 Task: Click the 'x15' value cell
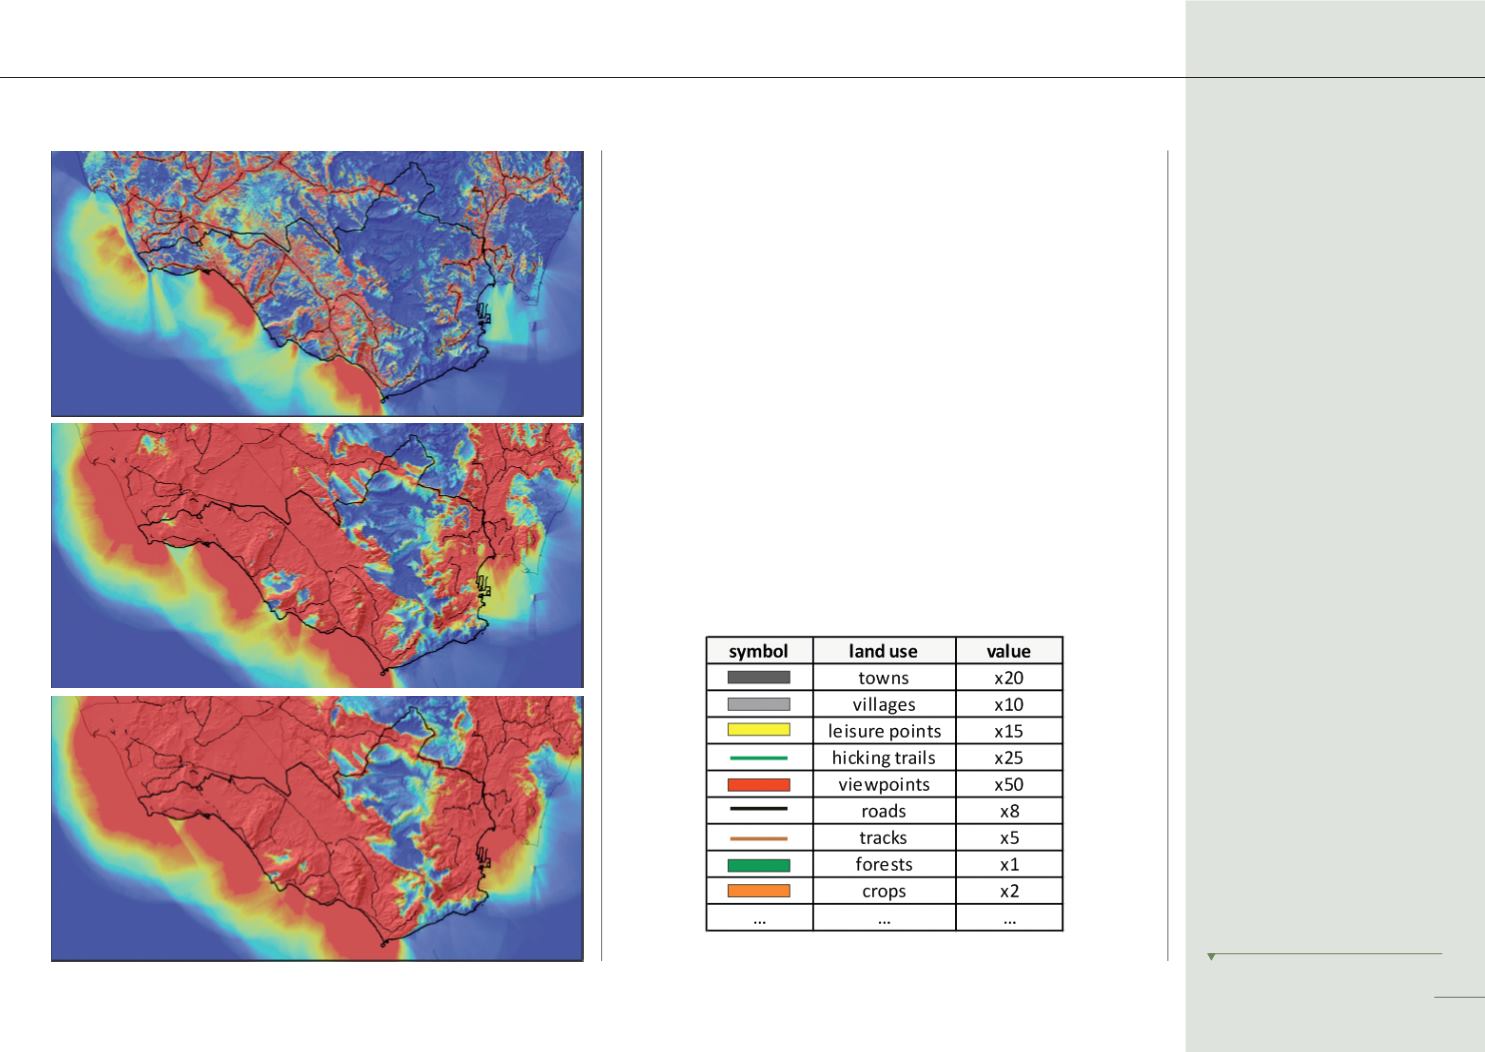(1009, 731)
